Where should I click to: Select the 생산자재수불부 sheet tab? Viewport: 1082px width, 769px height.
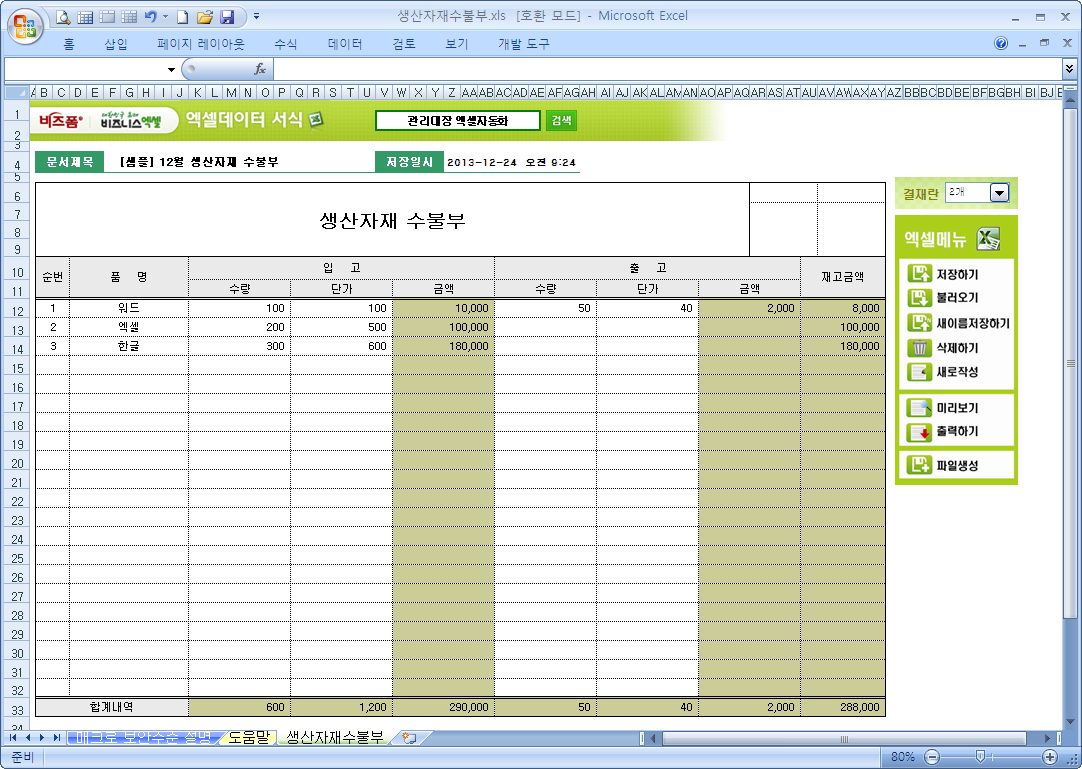pos(335,737)
